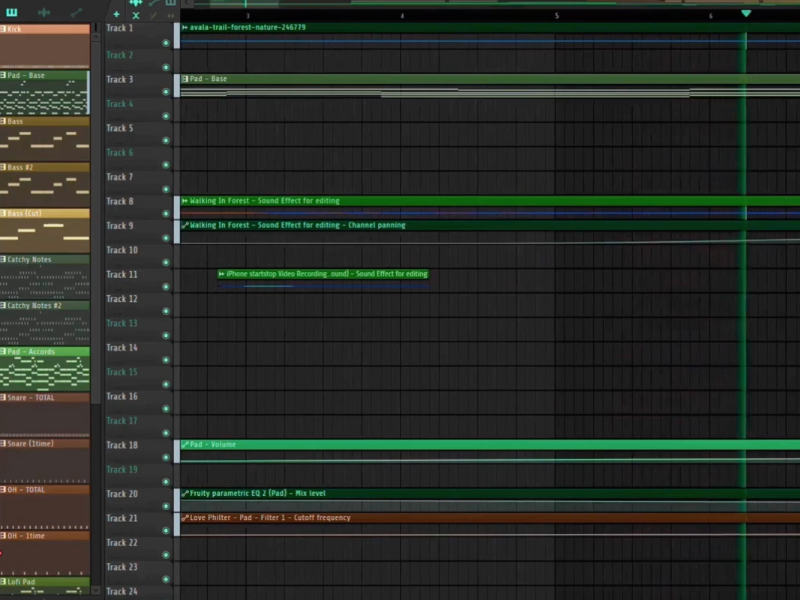Show automation clips in the picker panel
800x600 pixels.
pos(76,12)
